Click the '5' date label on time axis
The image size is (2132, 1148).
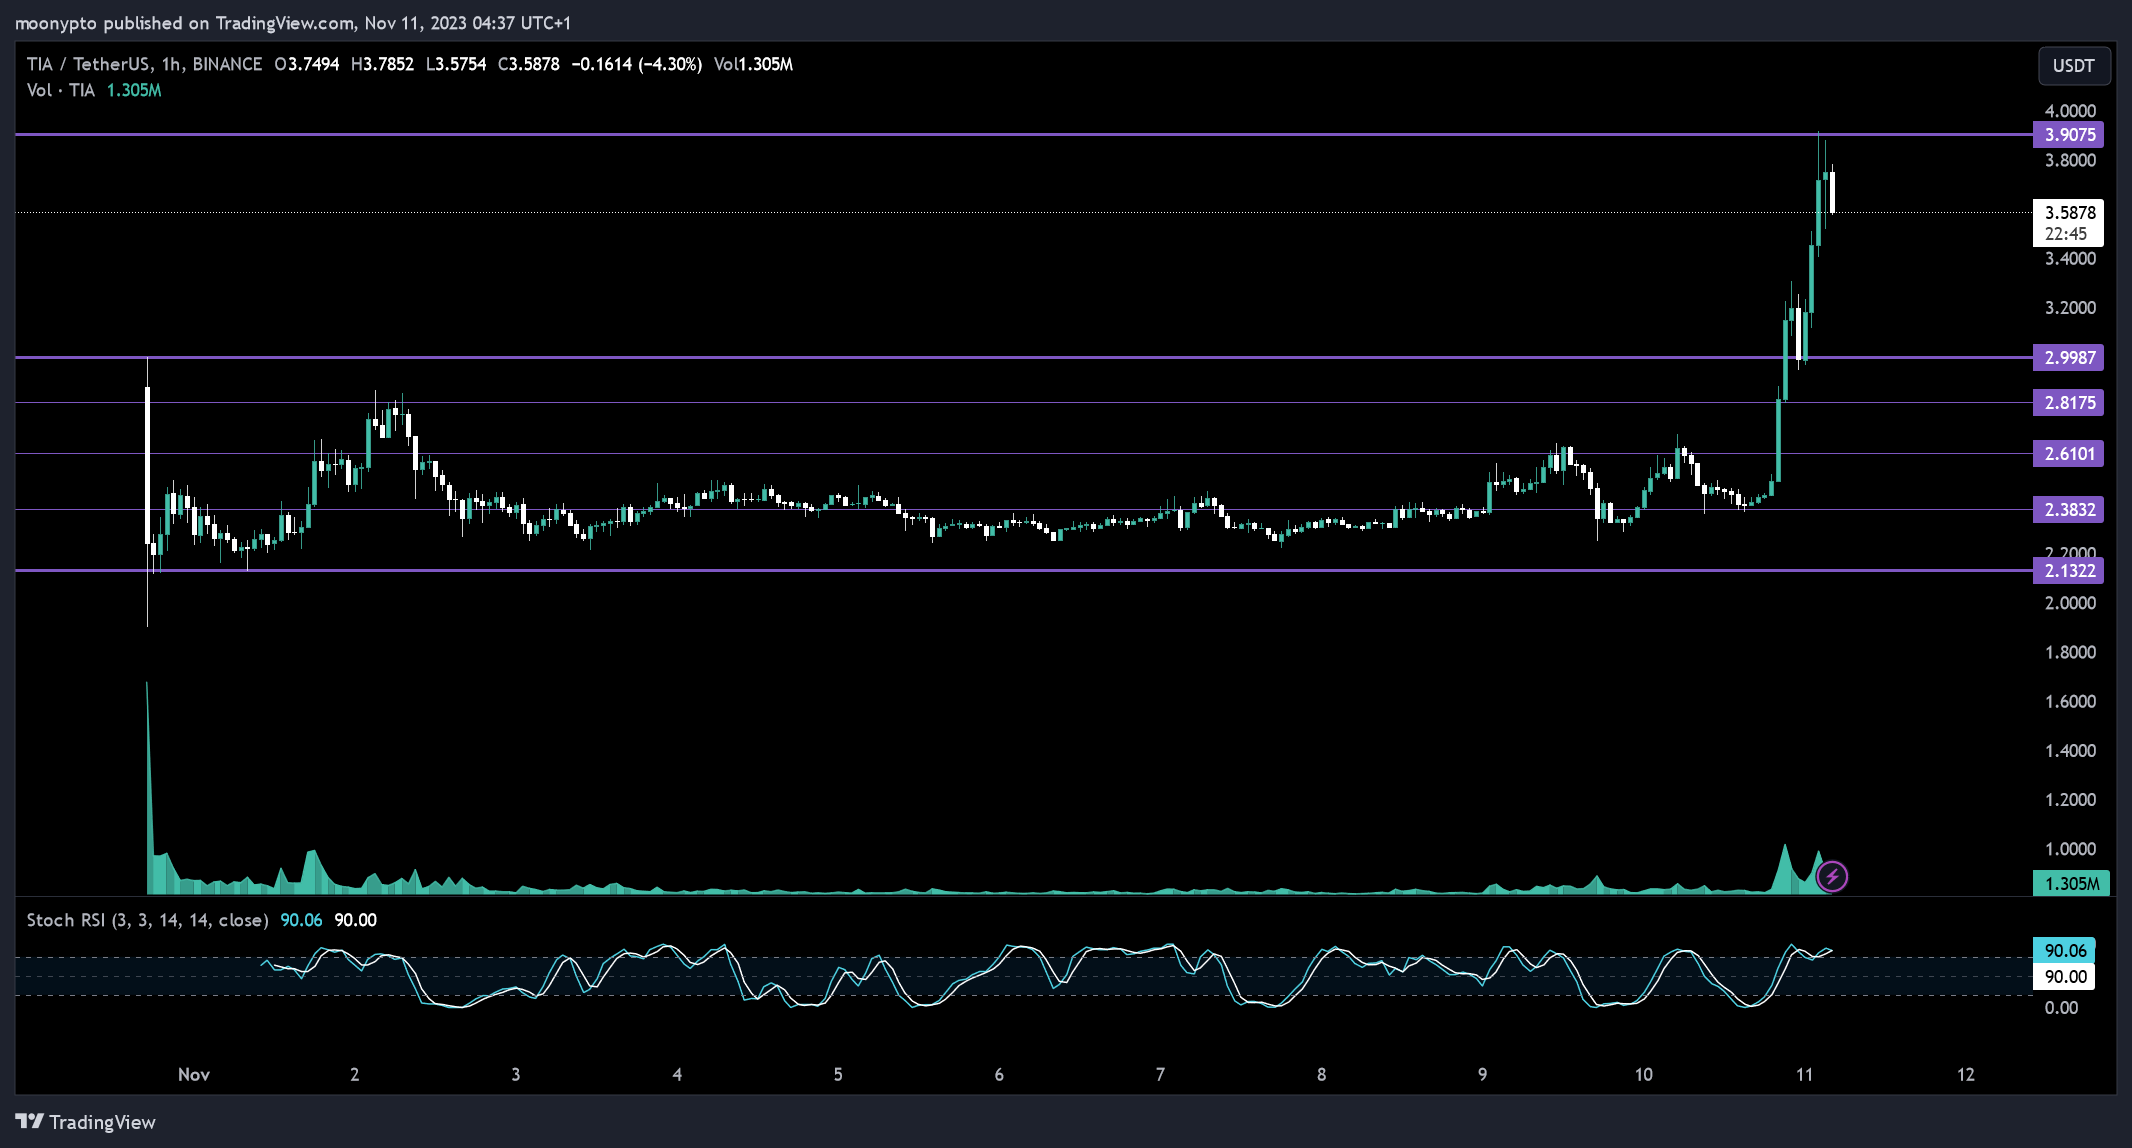pyautogui.click(x=838, y=1074)
